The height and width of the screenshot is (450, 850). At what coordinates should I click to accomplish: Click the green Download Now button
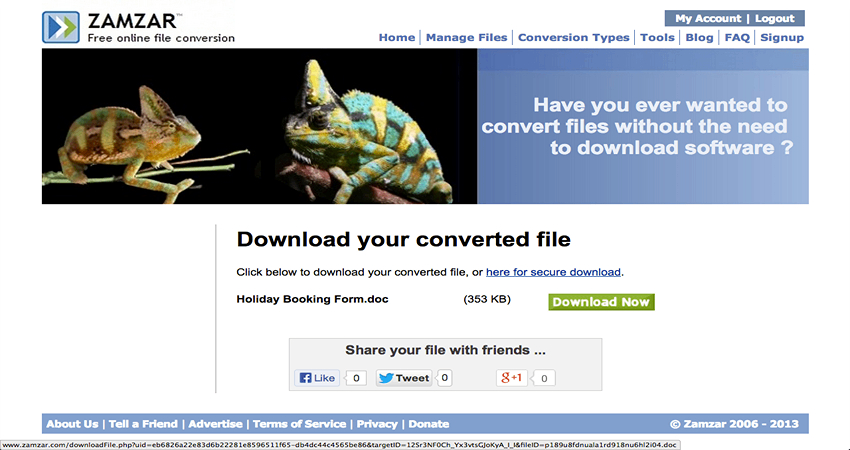601,302
